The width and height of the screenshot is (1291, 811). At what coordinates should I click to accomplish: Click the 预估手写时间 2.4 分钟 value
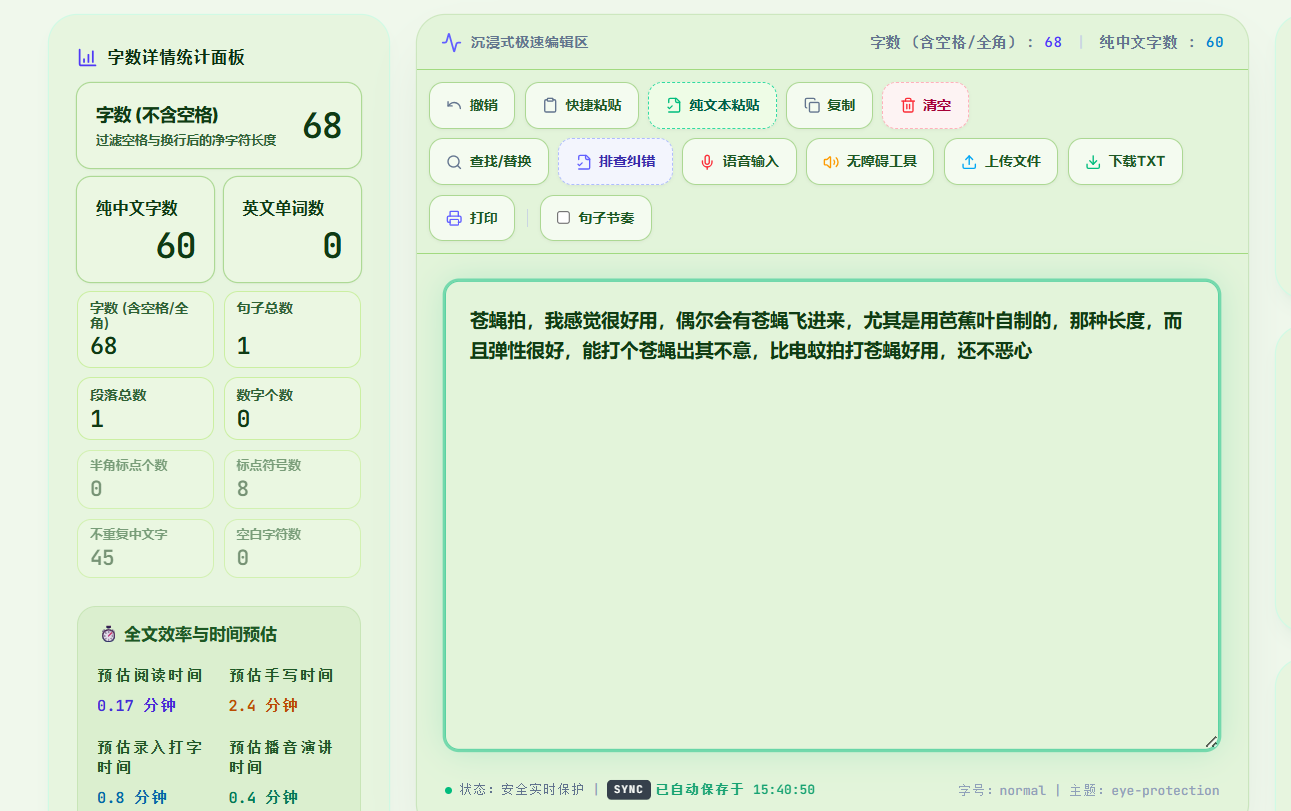263,705
